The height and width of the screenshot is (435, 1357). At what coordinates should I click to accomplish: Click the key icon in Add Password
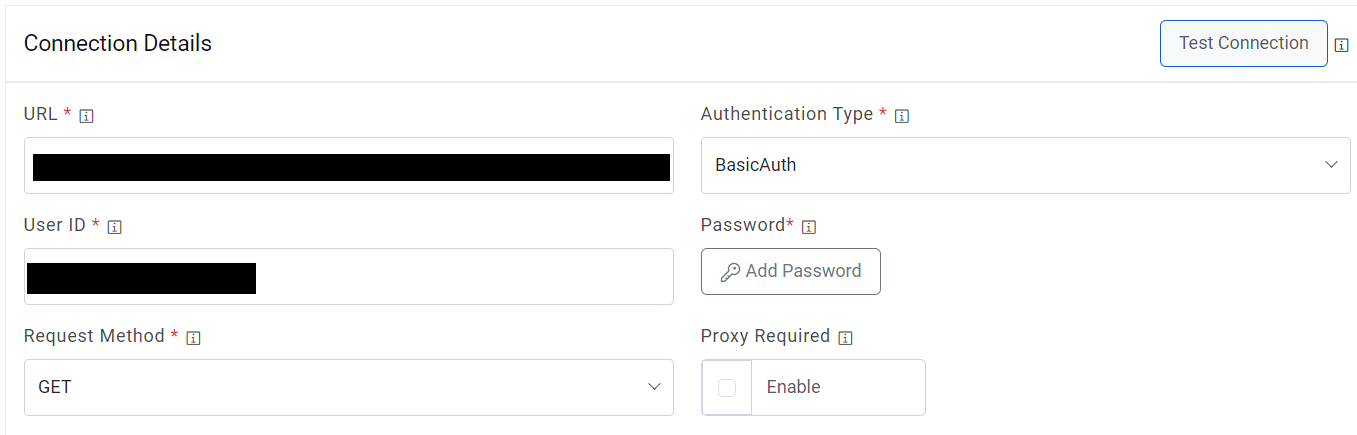[730, 272]
